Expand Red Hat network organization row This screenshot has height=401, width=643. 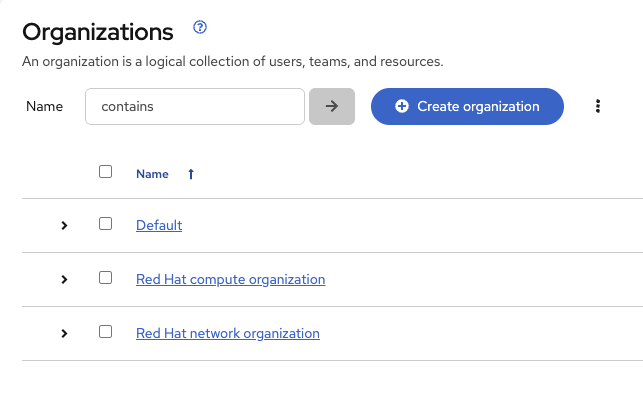click(64, 333)
